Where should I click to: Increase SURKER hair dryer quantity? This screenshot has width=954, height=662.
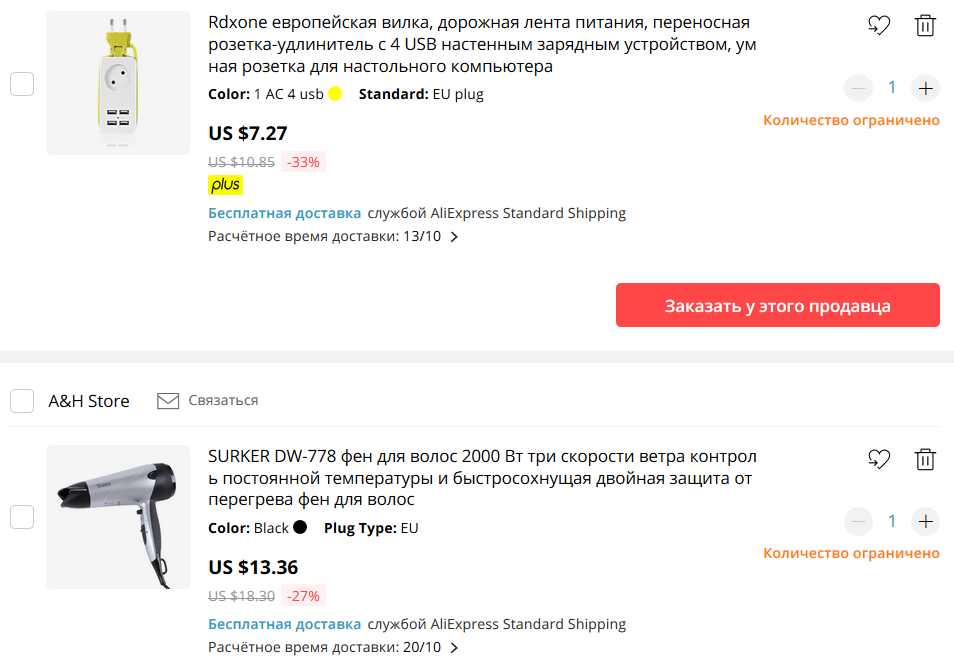pos(925,521)
